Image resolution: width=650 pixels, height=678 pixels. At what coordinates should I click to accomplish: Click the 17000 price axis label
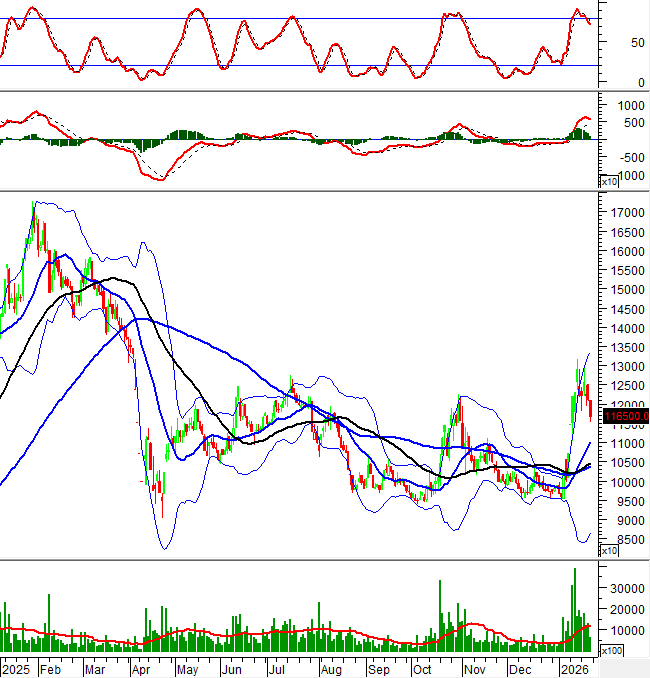626,213
